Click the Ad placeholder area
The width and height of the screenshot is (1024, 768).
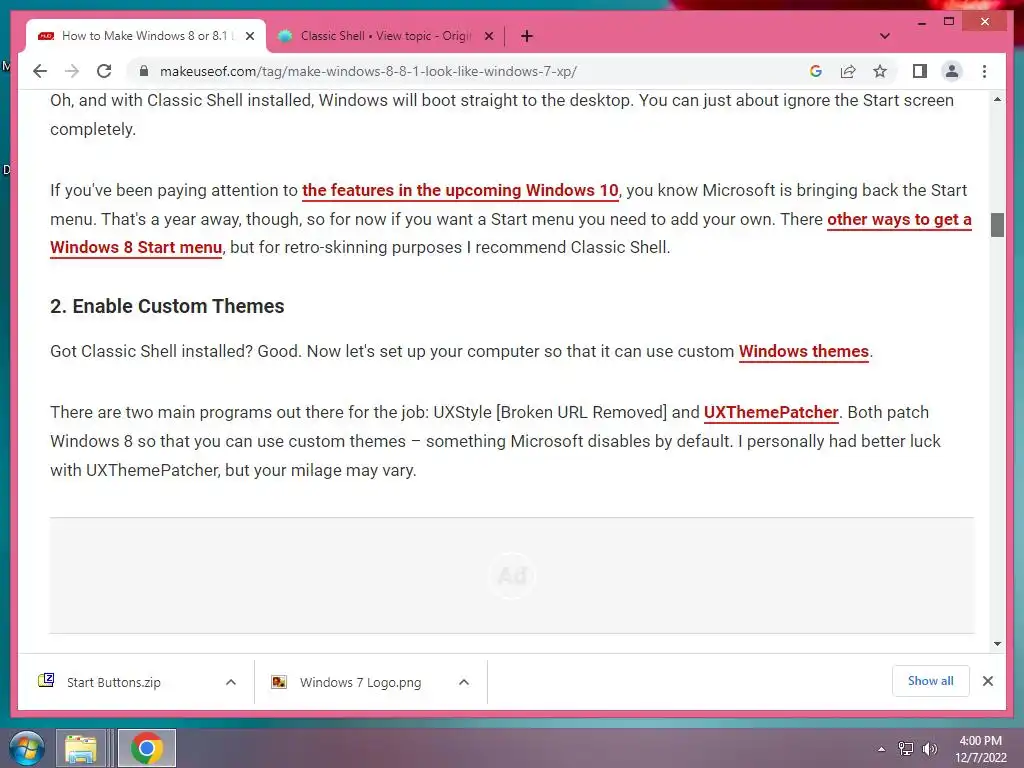(x=512, y=575)
